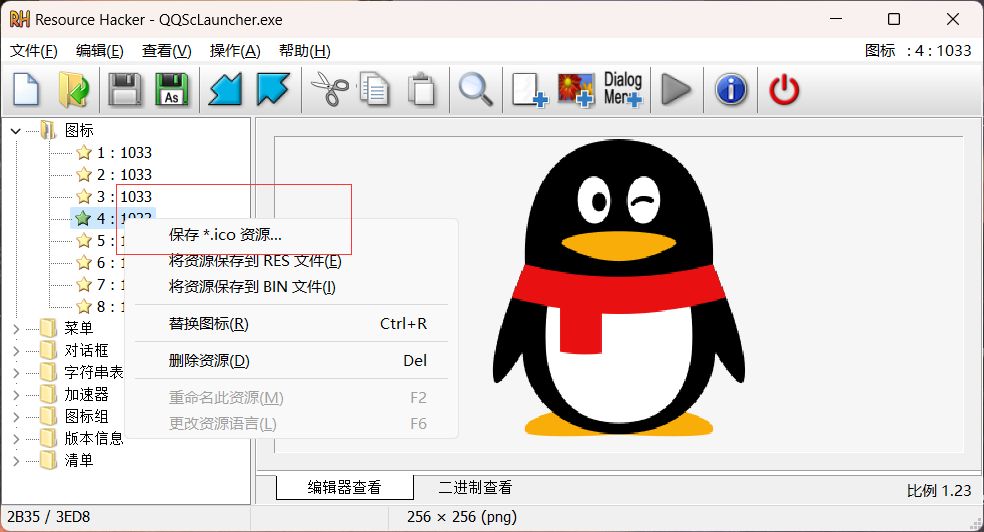Collapse the 图标 tree folder
This screenshot has height=532, width=984.
coord(16,130)
